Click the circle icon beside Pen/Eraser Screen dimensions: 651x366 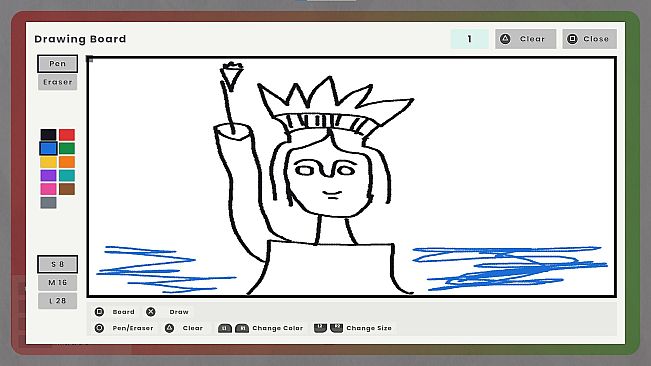99,328
